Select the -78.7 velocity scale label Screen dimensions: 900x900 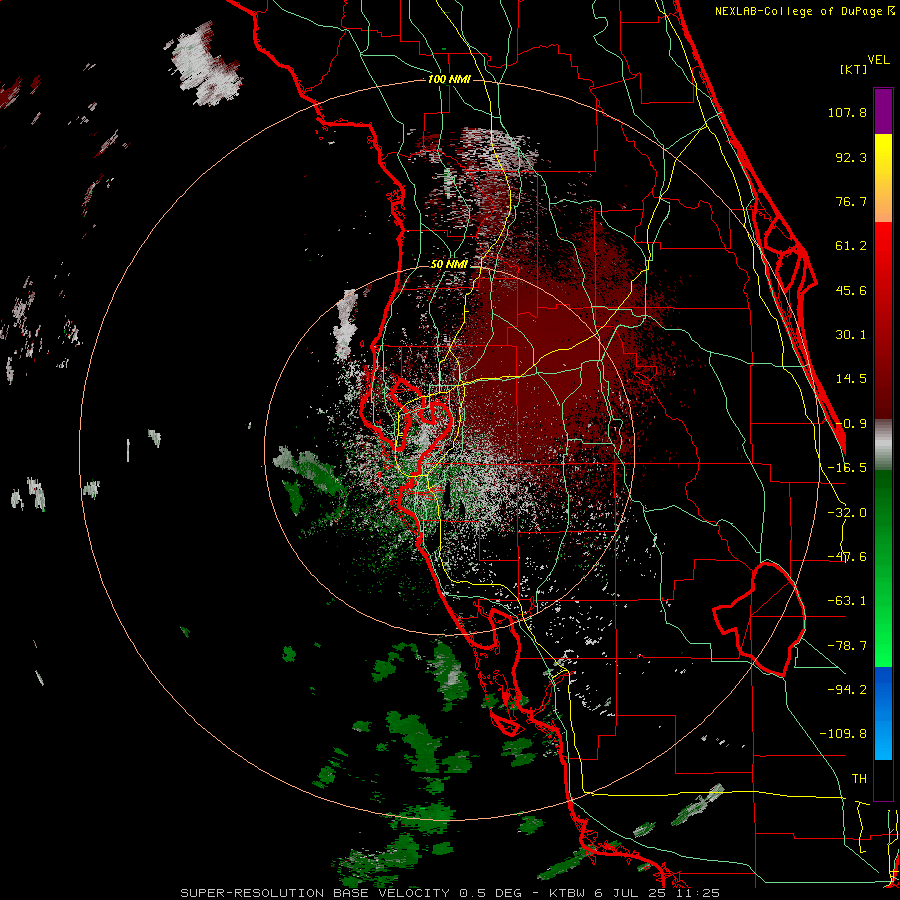pos(847,646)
